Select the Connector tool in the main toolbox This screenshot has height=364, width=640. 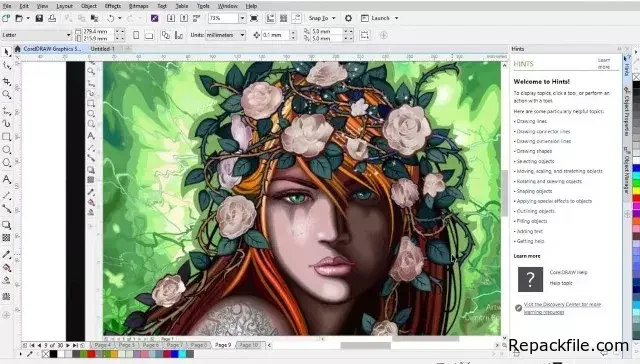[x=7, y=209]
